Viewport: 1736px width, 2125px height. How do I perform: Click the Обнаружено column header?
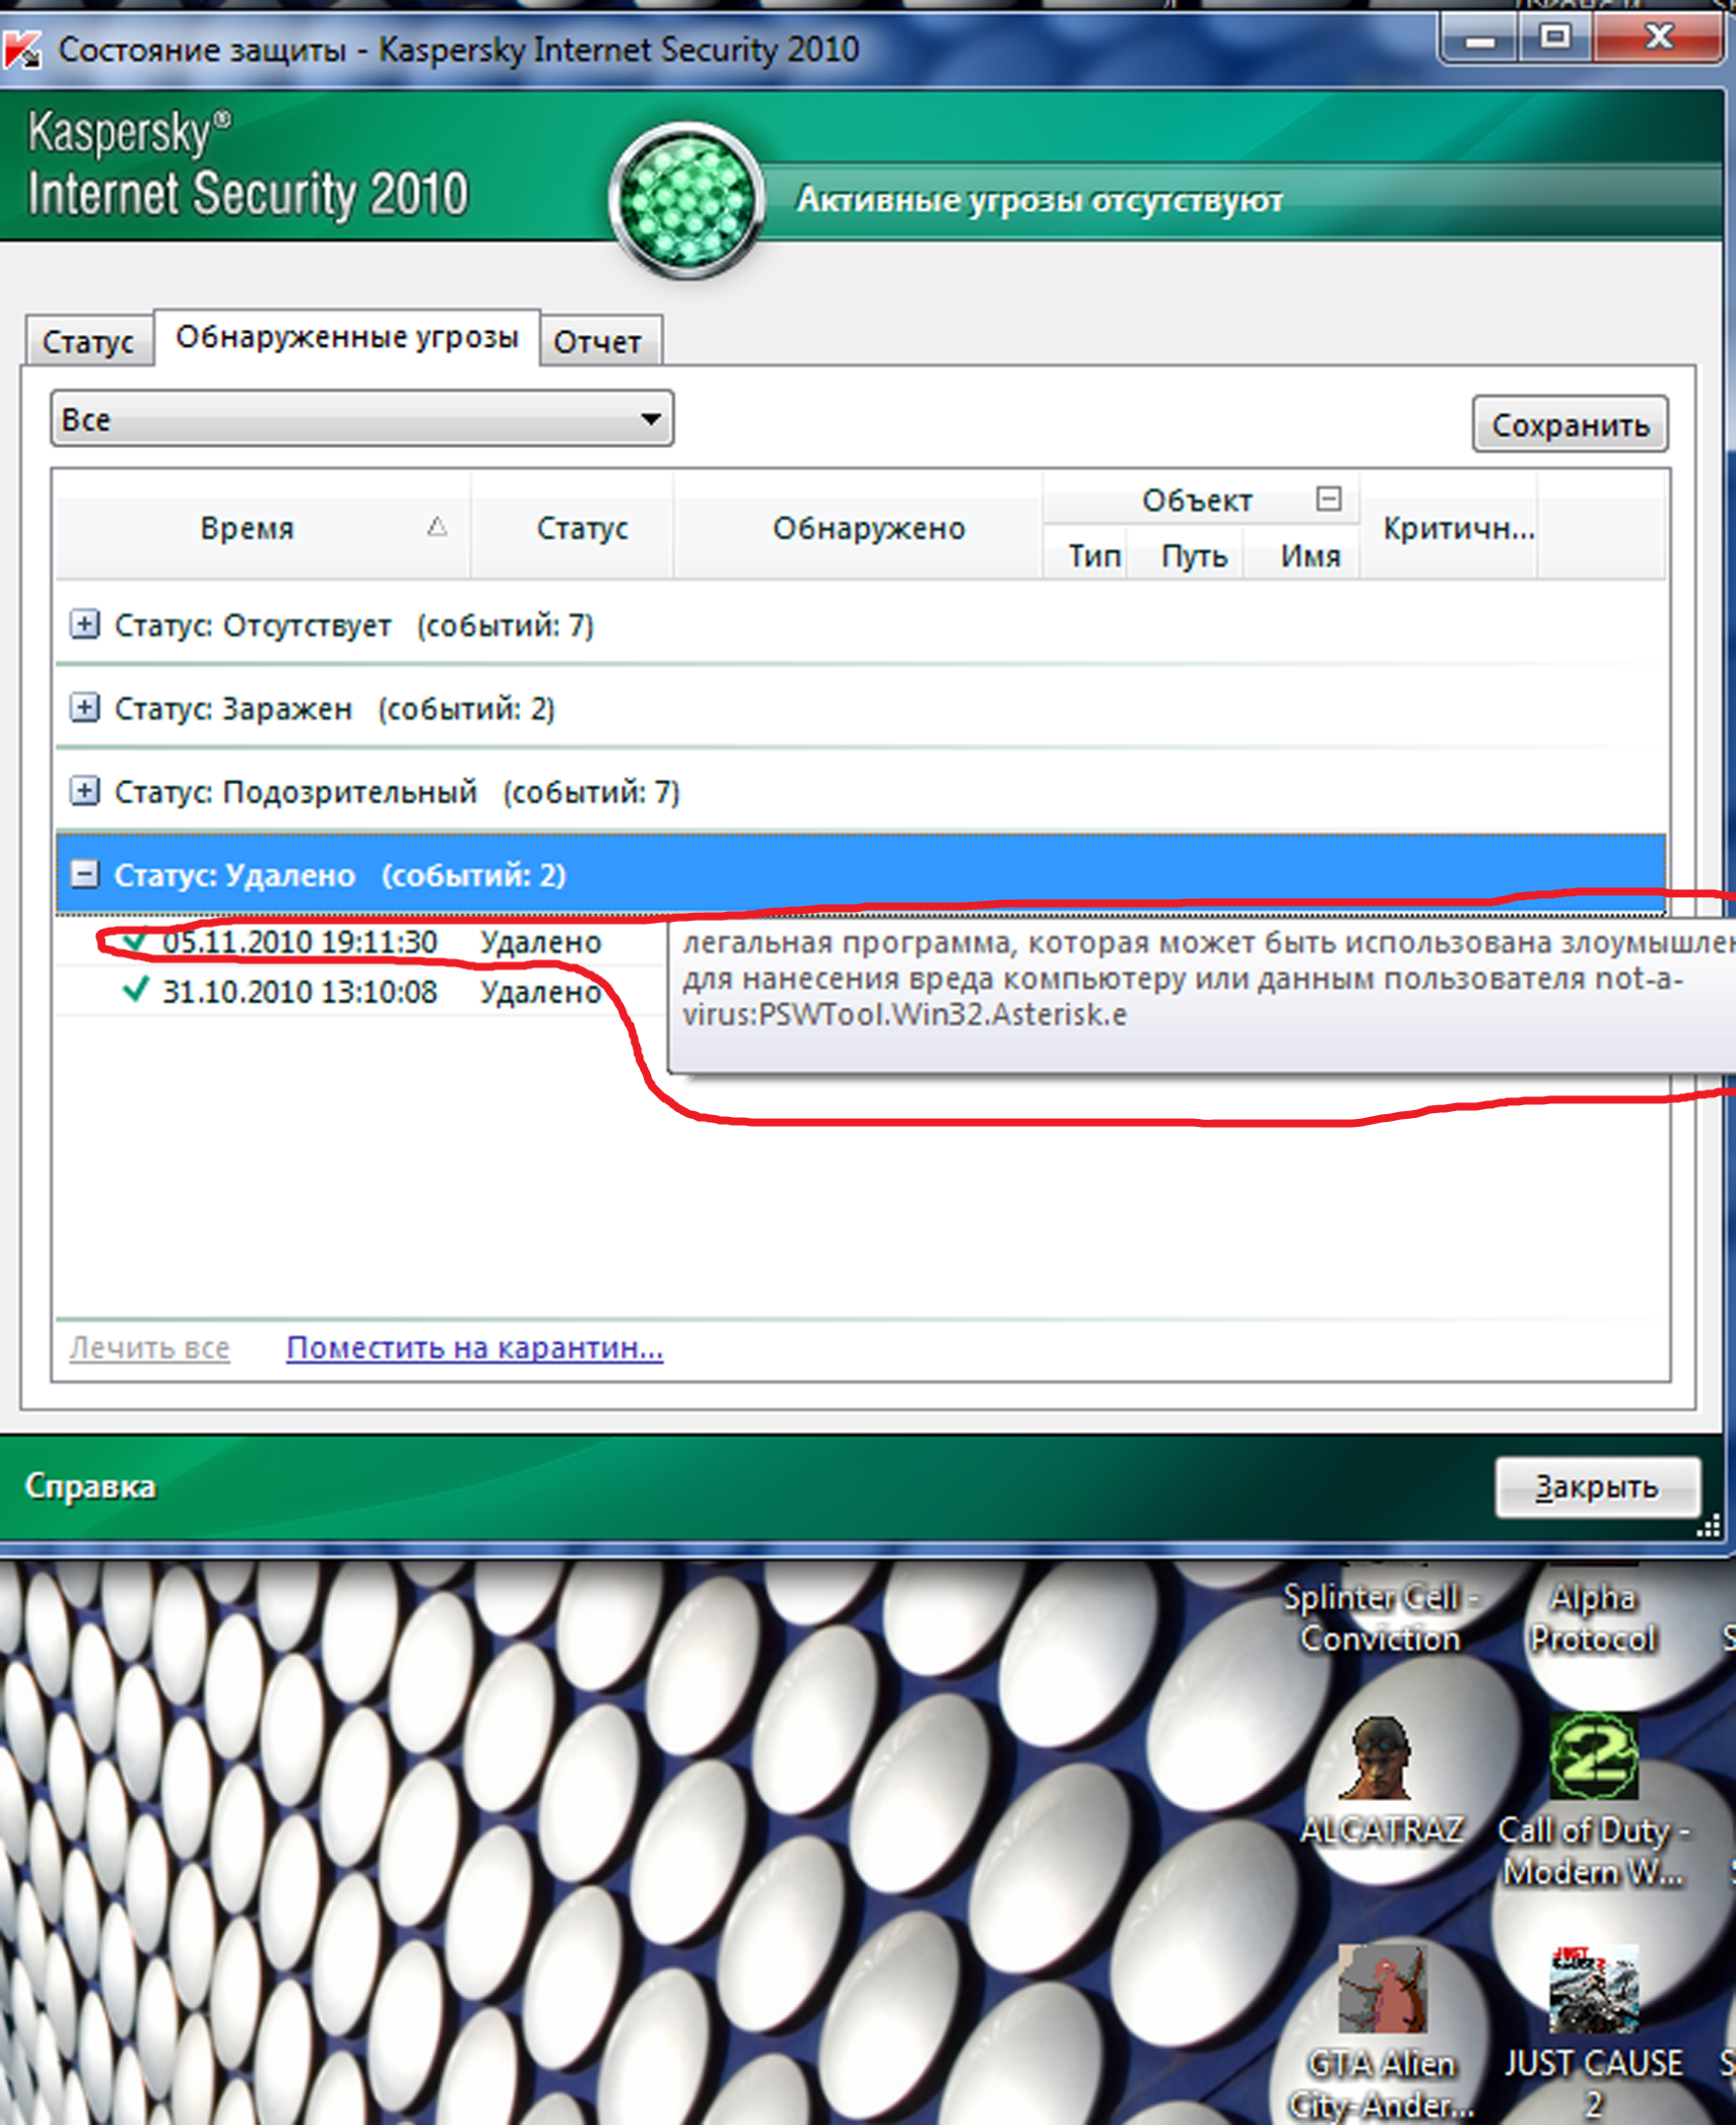(x=858, y=527)
